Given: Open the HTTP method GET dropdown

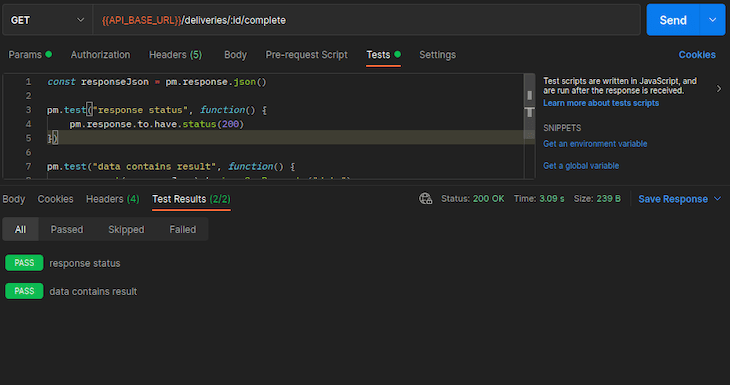Looking at the screenshot, I should (x=47, y=20).
